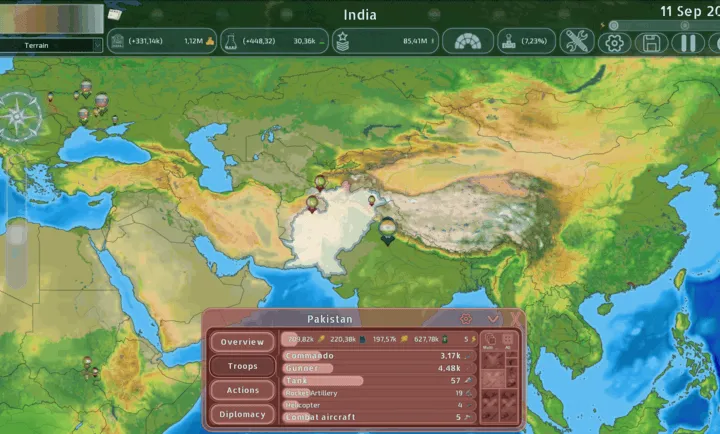Image resolution: width=720 pixels, height=434 pixels.
Task: Click the 197,57k stat value
Action: tap(385, 339)
